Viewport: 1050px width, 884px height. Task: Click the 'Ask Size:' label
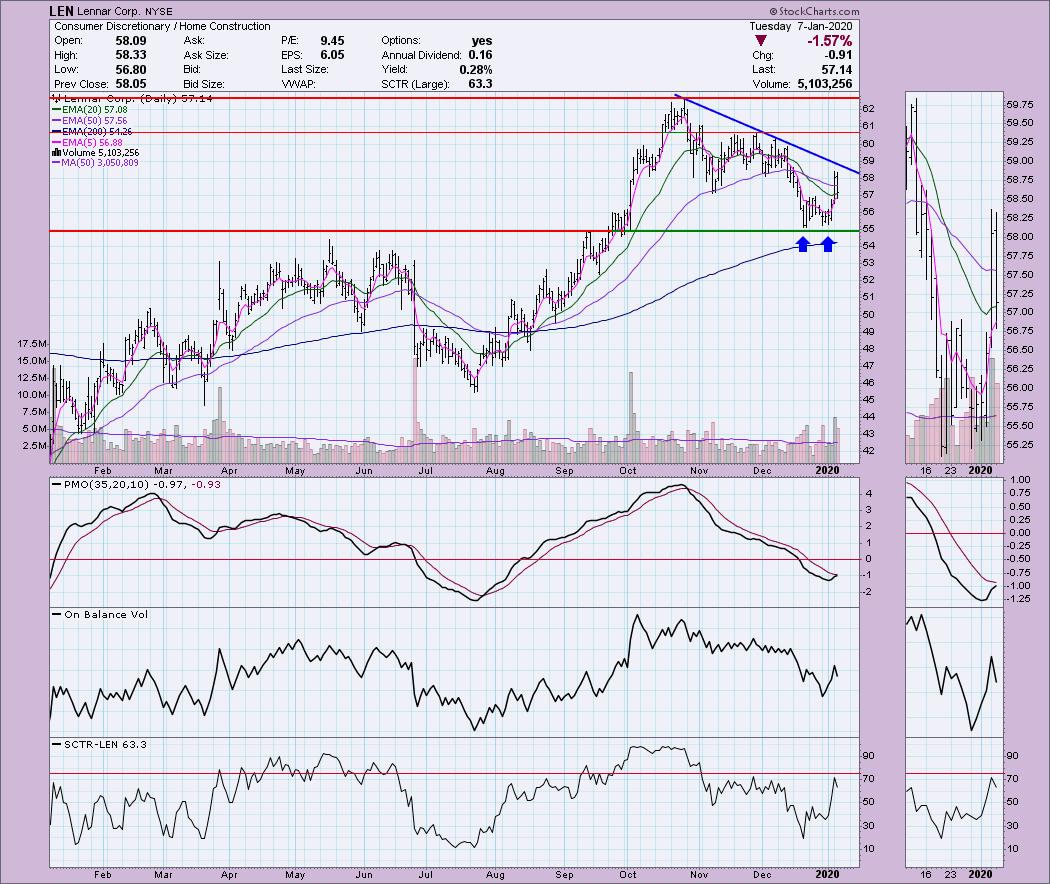pyautogui.click(x=206, y=55)
